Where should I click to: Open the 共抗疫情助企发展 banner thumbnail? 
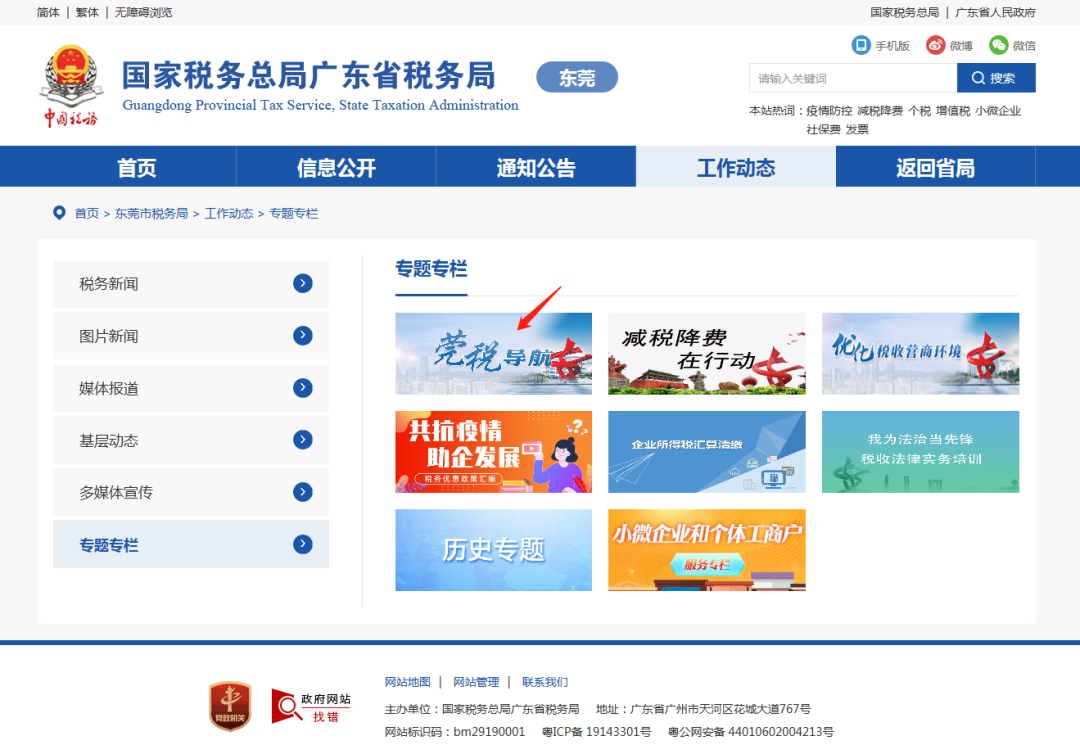493,452
